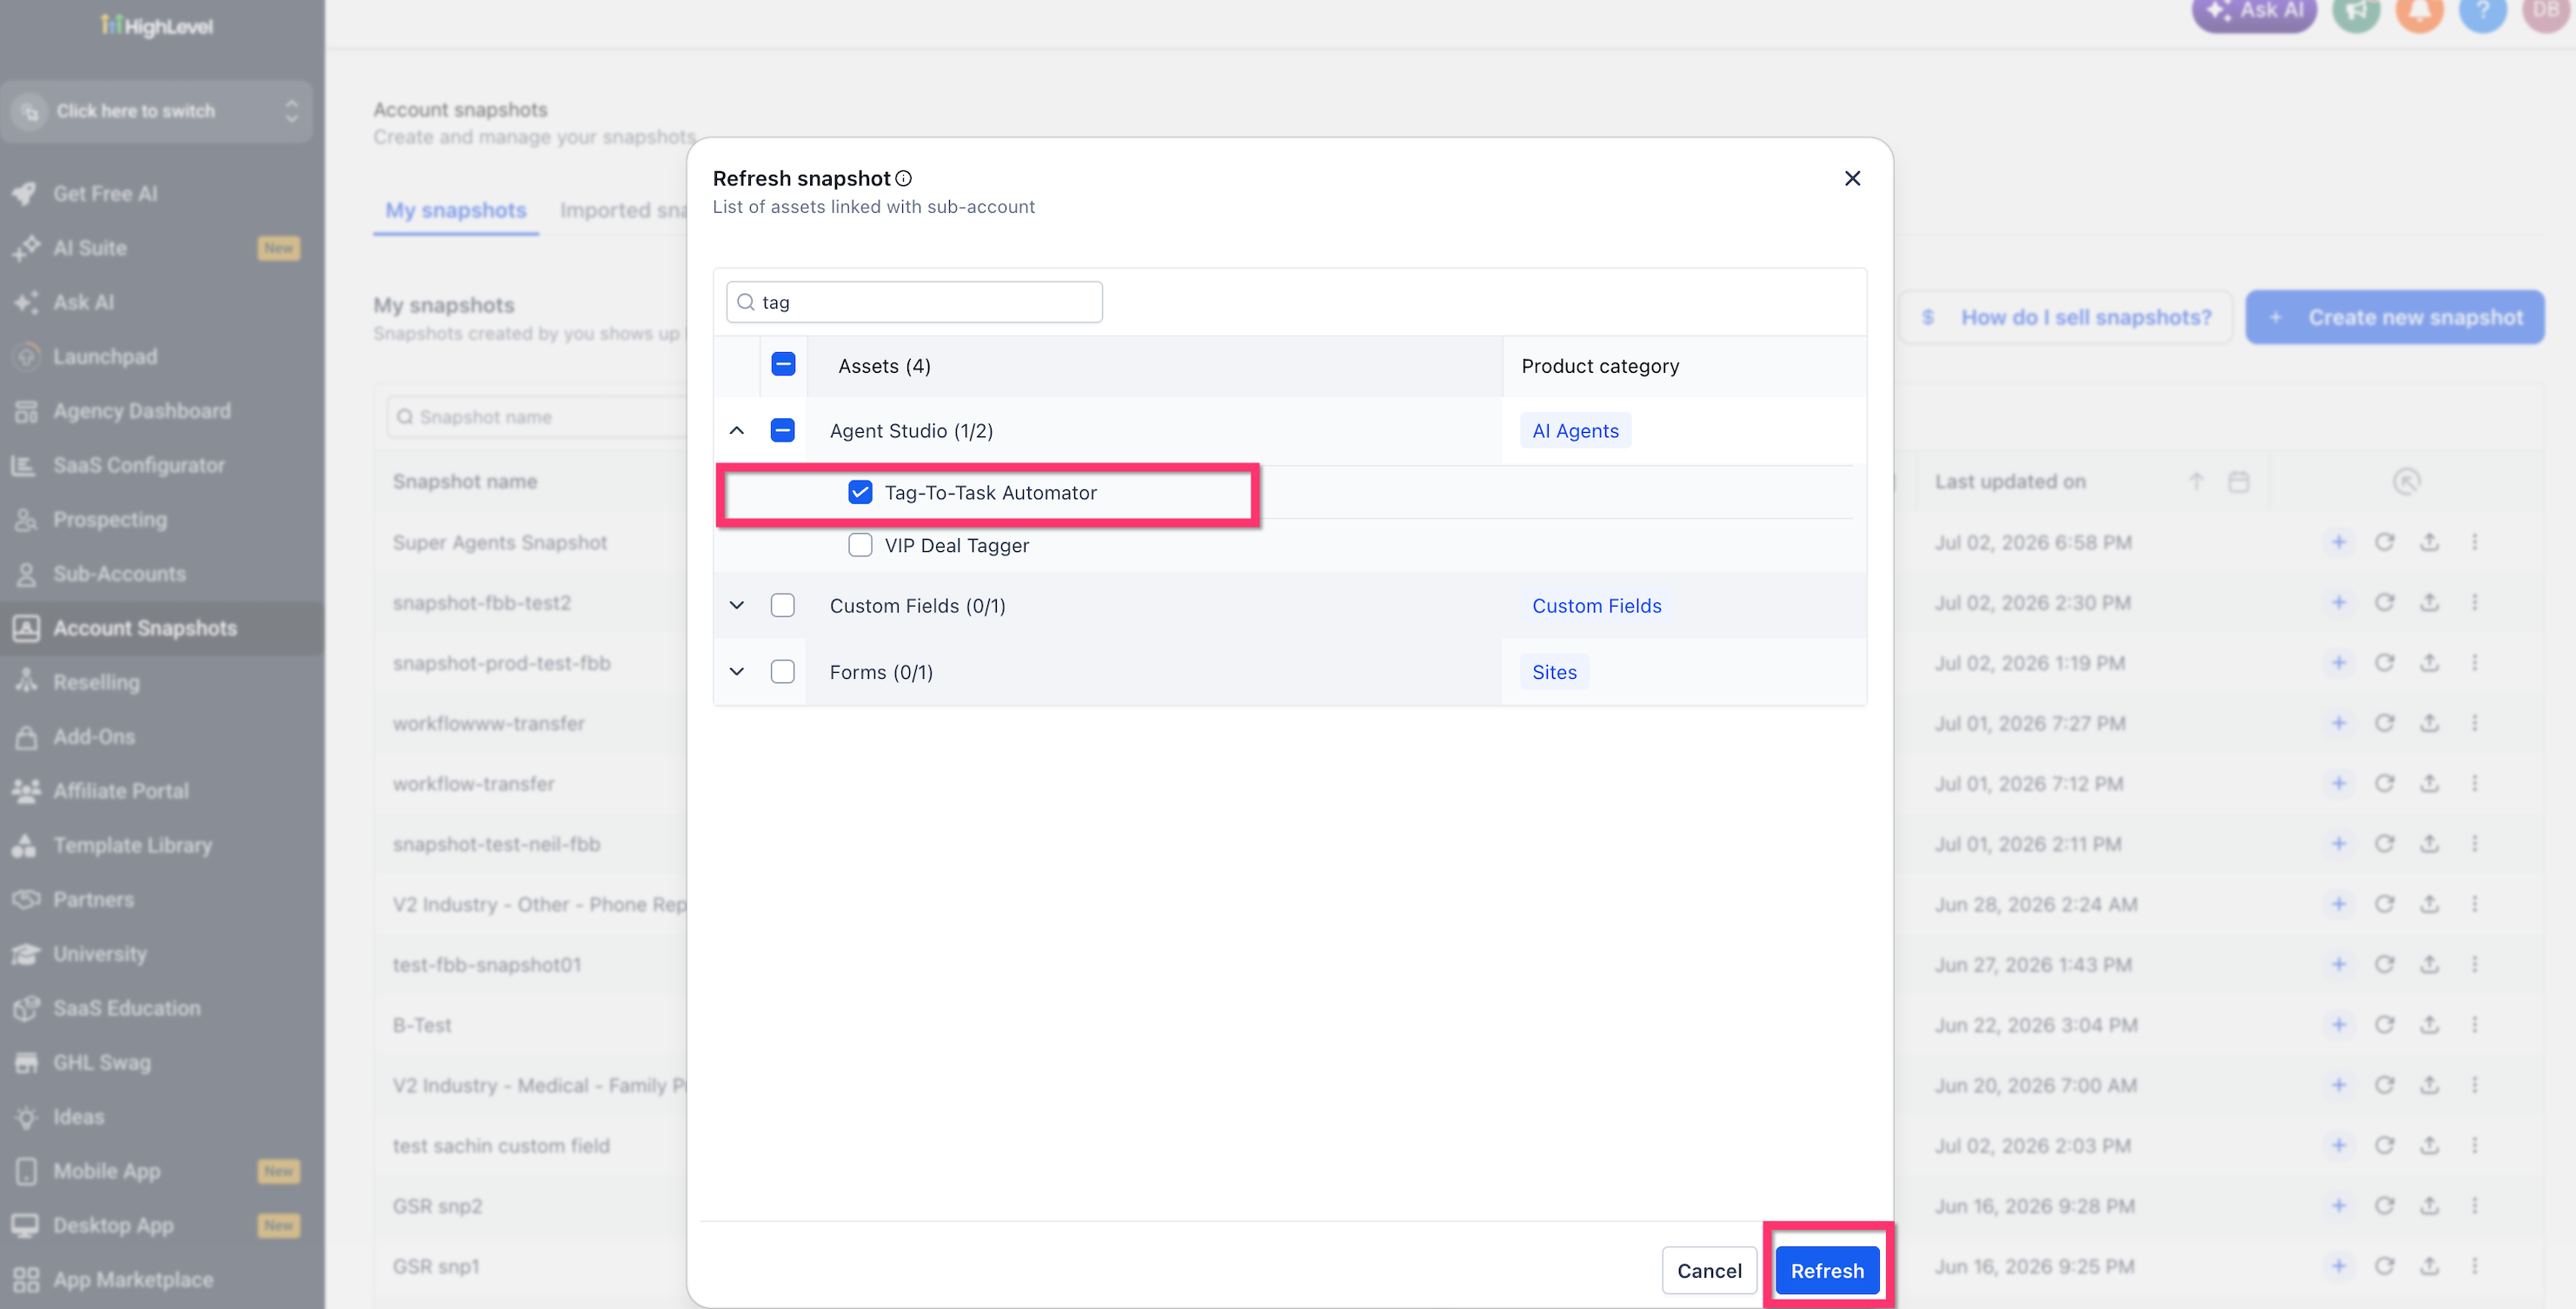Screen dimensions: 2576x1309
Task: Open the notifications bell icon
Action: [x=2420, y=12]
